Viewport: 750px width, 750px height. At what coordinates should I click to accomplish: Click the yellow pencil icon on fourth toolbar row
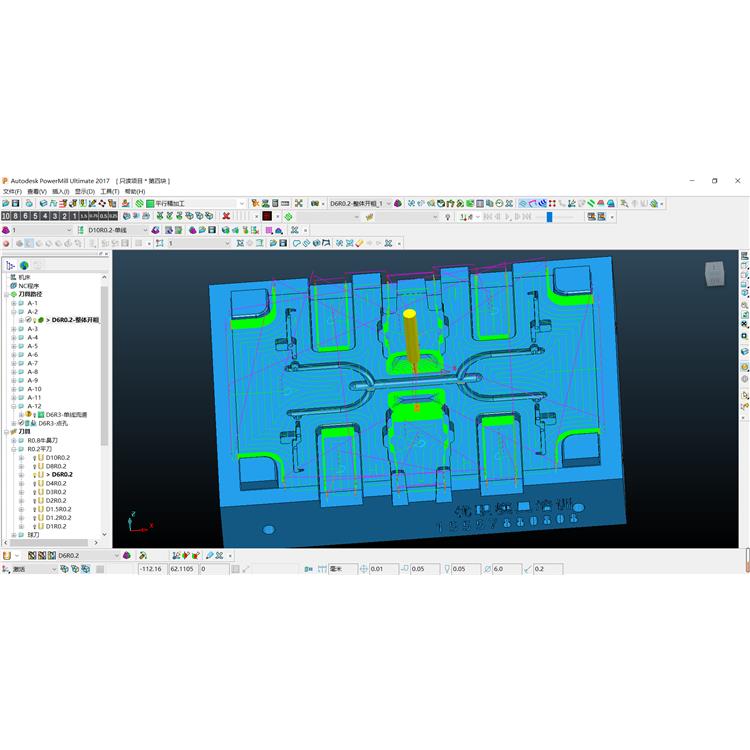[360, 243]
